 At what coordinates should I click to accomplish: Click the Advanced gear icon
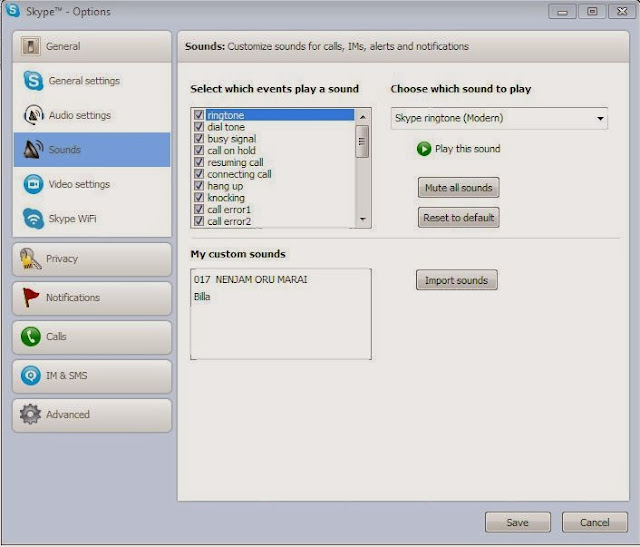tap(31, 414)
